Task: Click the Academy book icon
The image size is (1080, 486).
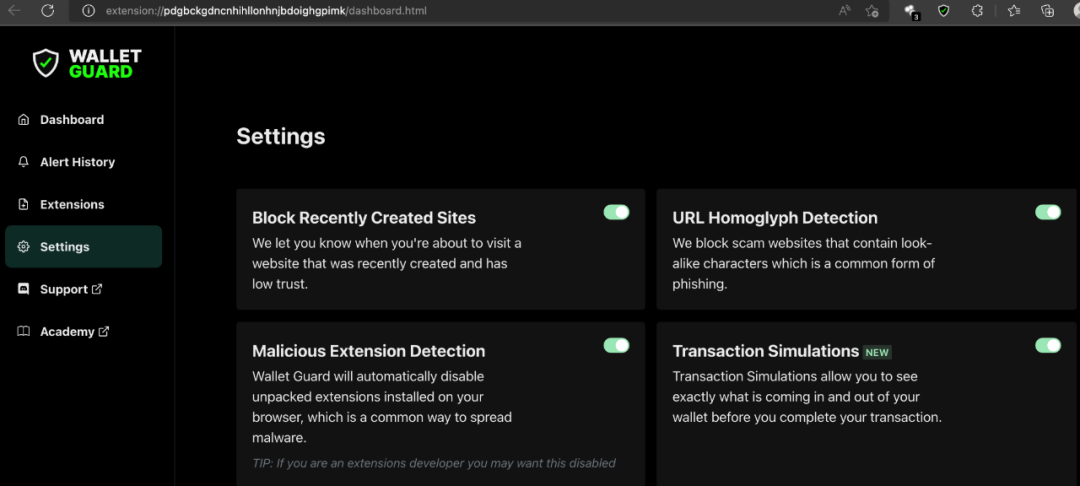Action: (x=24, y=331)
